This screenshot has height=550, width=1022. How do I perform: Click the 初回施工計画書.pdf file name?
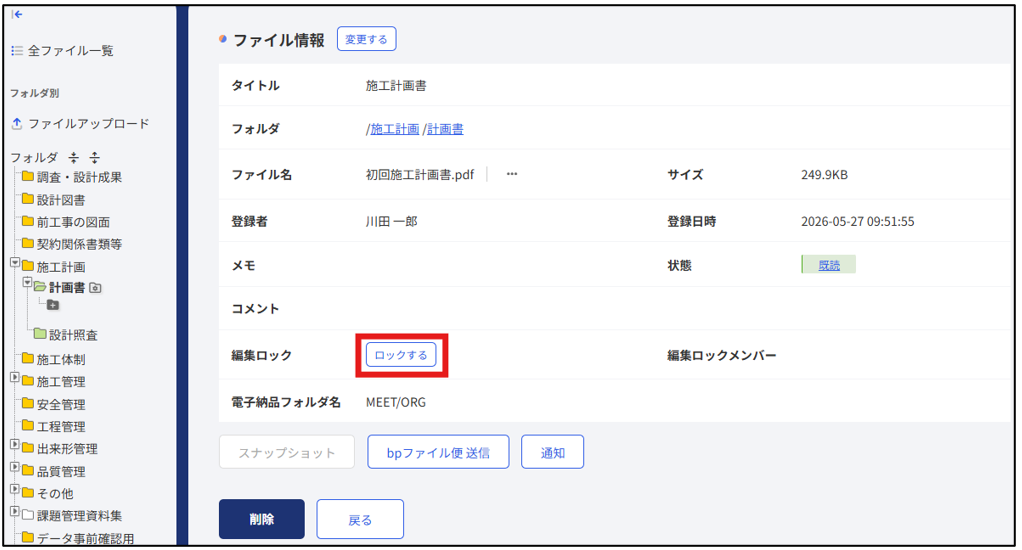tap(420, 175)
